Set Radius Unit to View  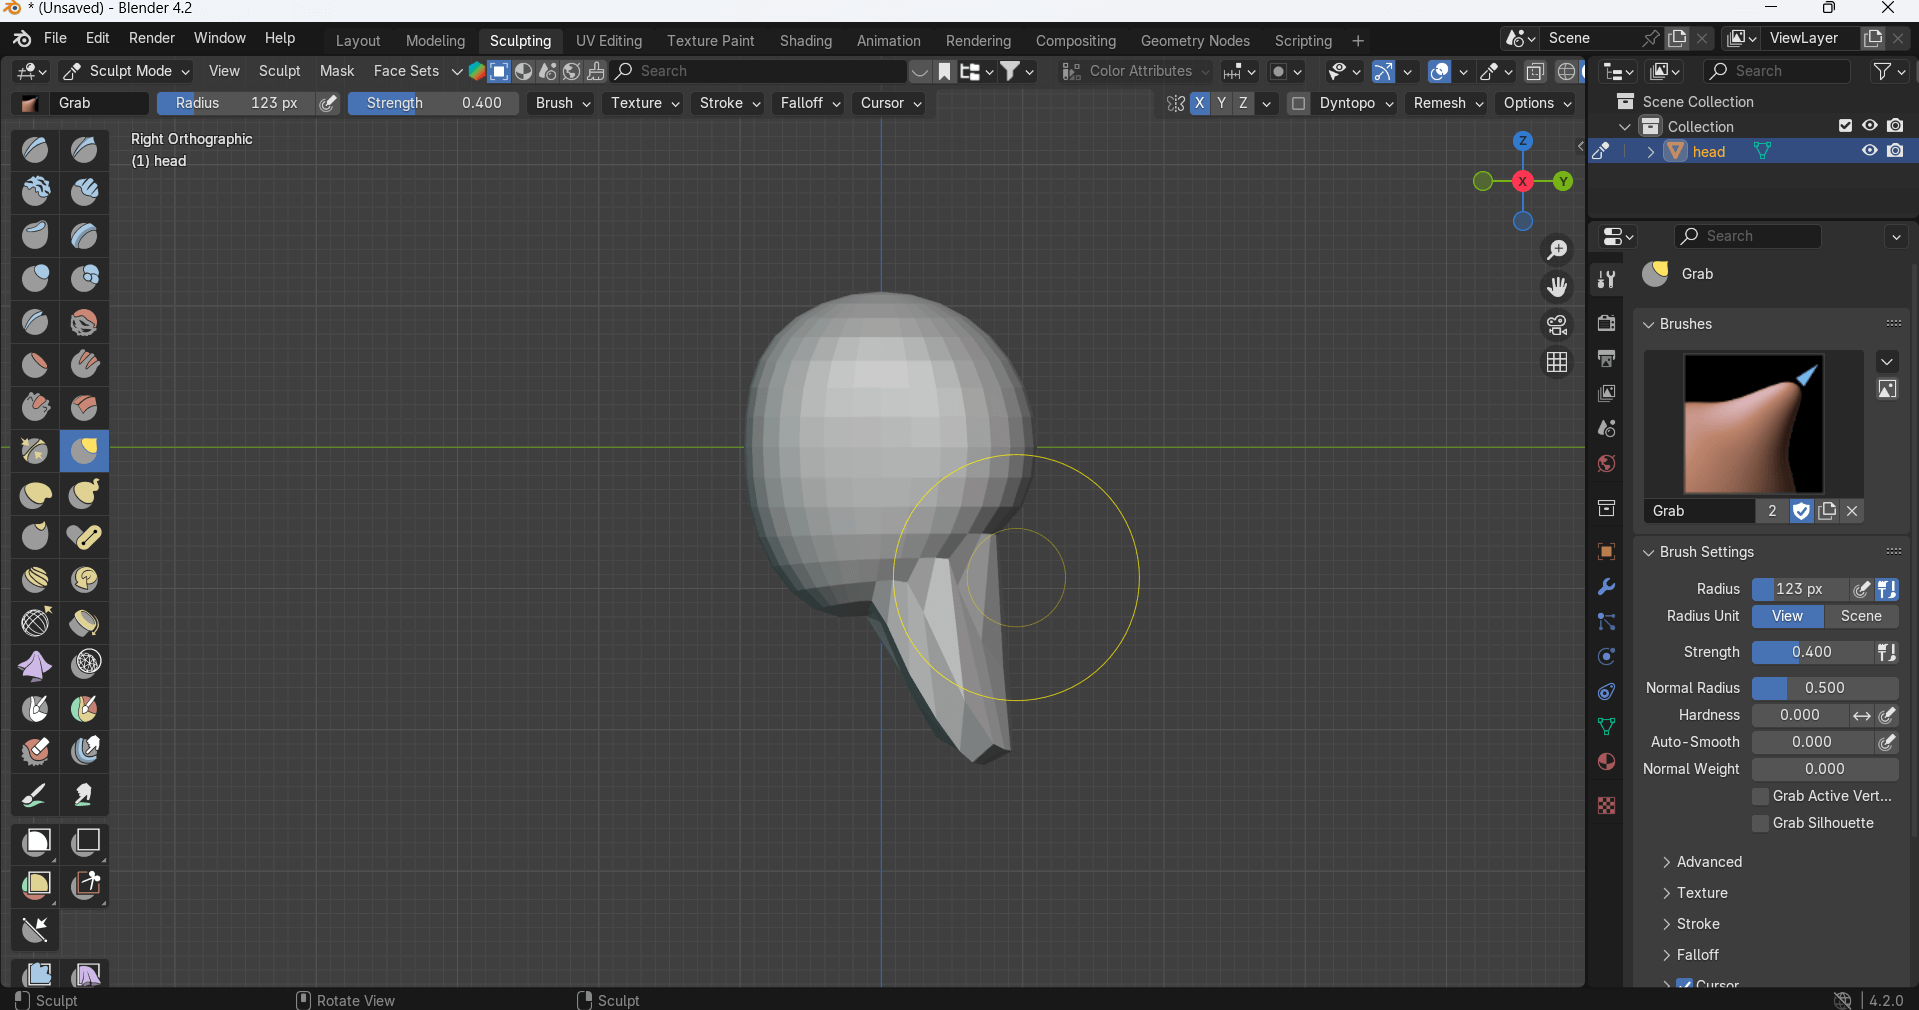tap(1787, 616)
